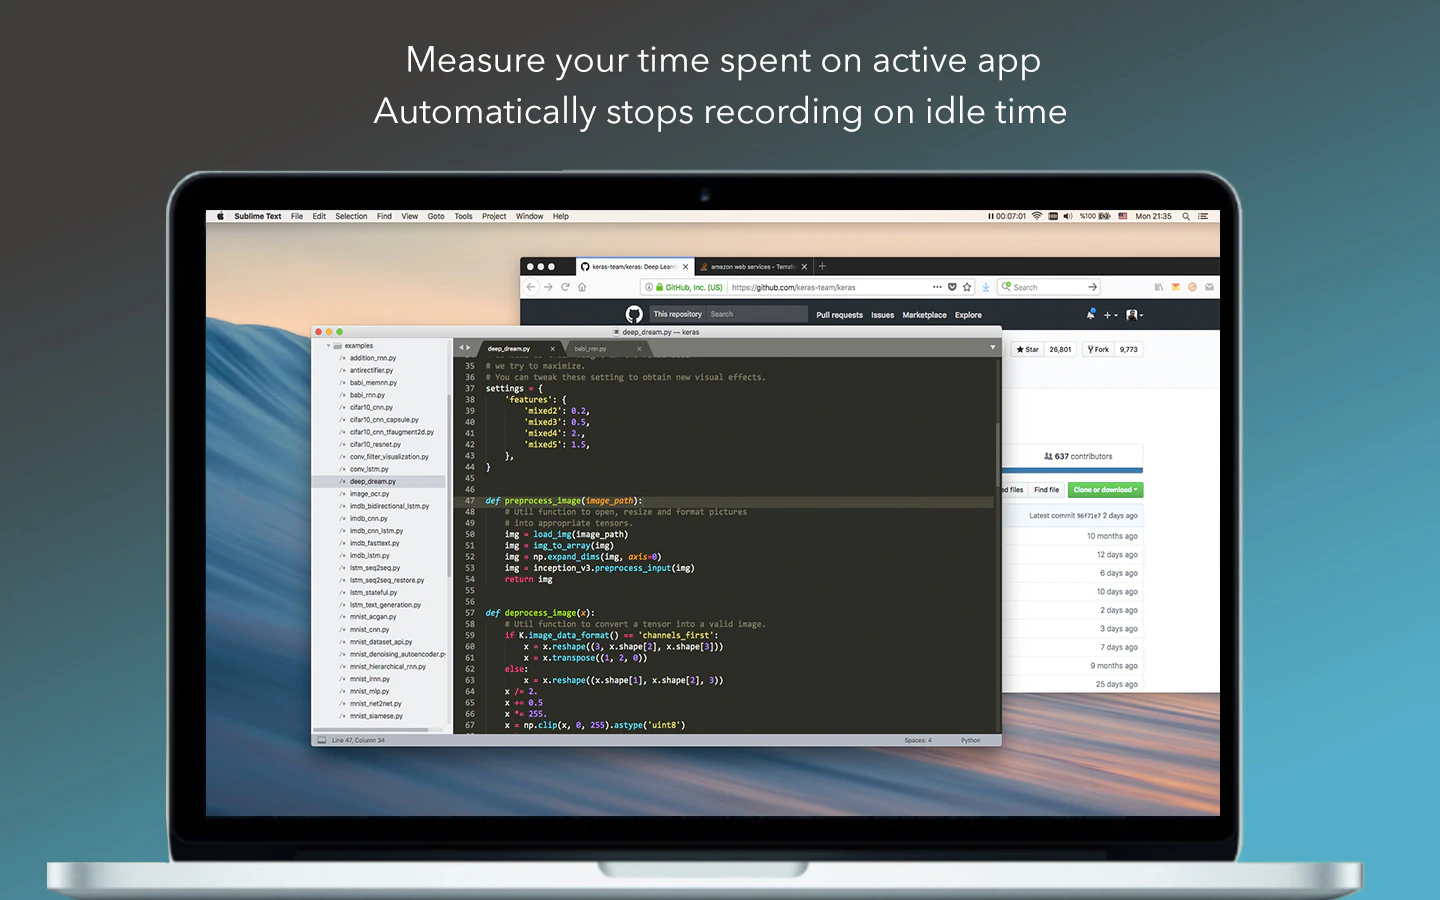Click the GitHub repository search field

(x=756, y=314)
